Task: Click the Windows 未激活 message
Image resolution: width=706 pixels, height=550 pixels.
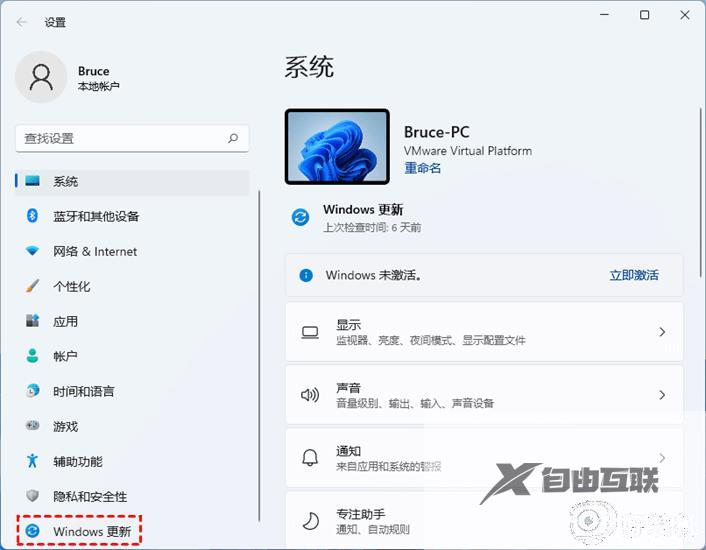Action: pos(374,275)
